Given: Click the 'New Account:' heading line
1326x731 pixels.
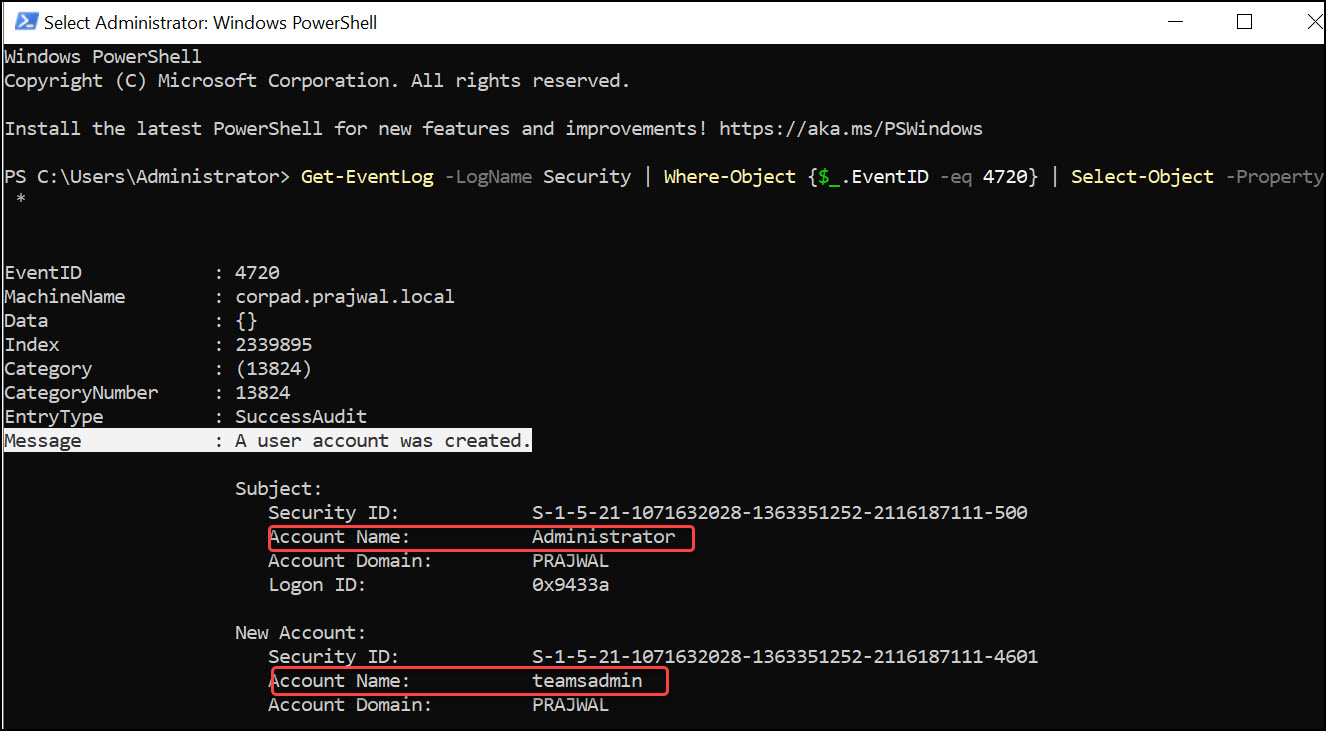Looking at the screenshot, I should coord(301,633).
